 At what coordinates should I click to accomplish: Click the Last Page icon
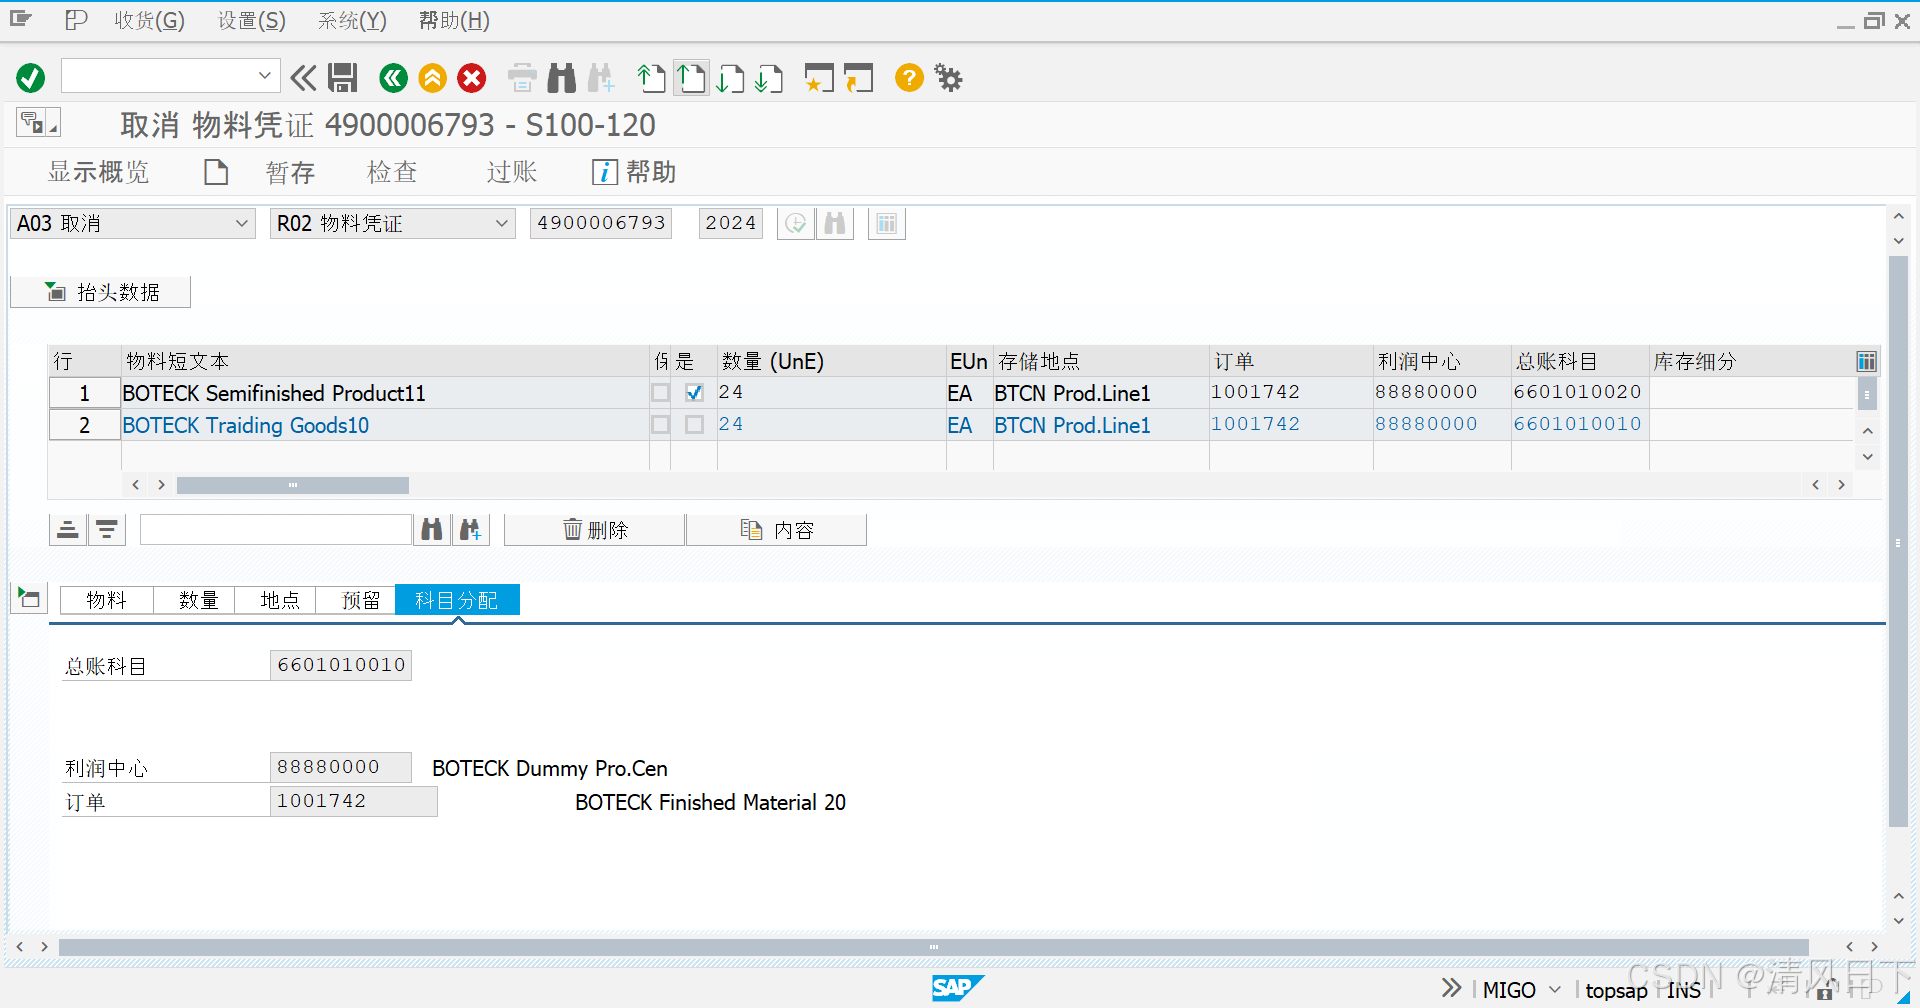(x=769, y=77)
